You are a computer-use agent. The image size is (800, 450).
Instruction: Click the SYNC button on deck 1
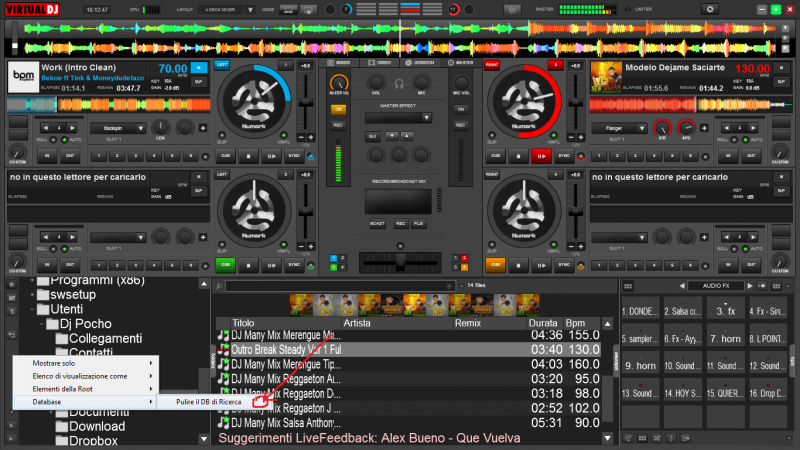click(x=294, y=156)
